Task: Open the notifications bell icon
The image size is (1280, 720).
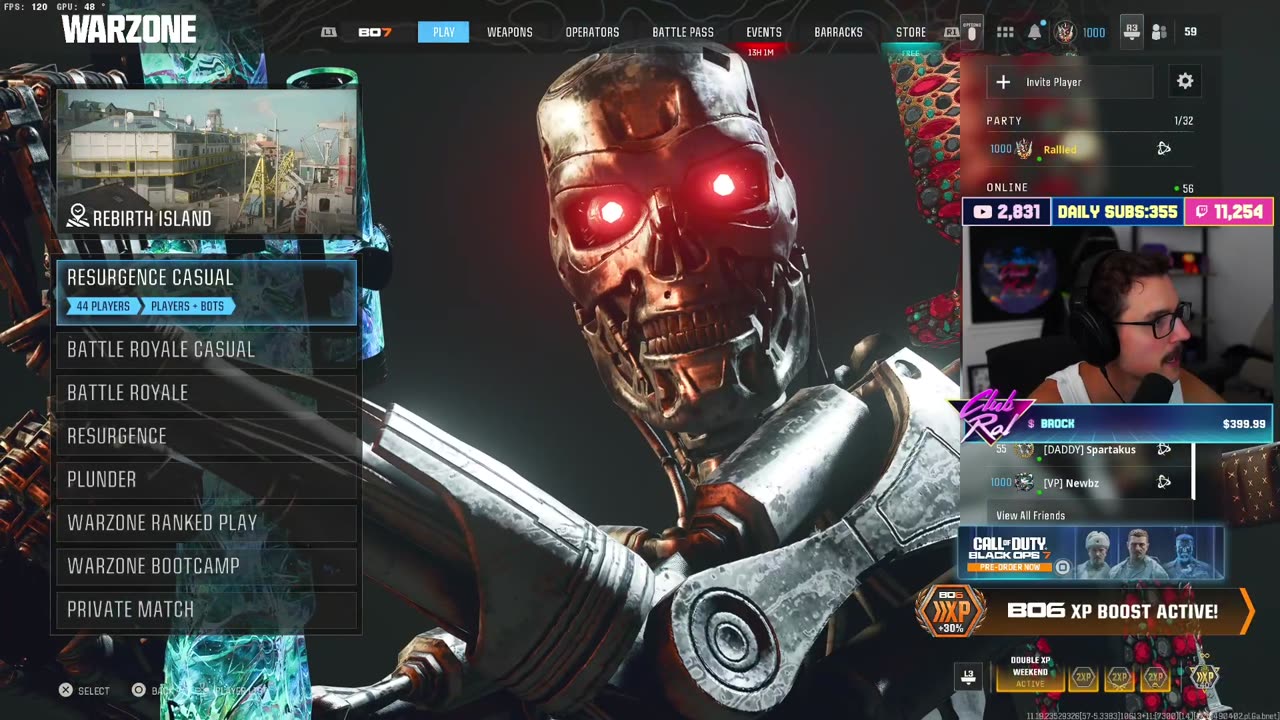Action: click(1035, 32)
